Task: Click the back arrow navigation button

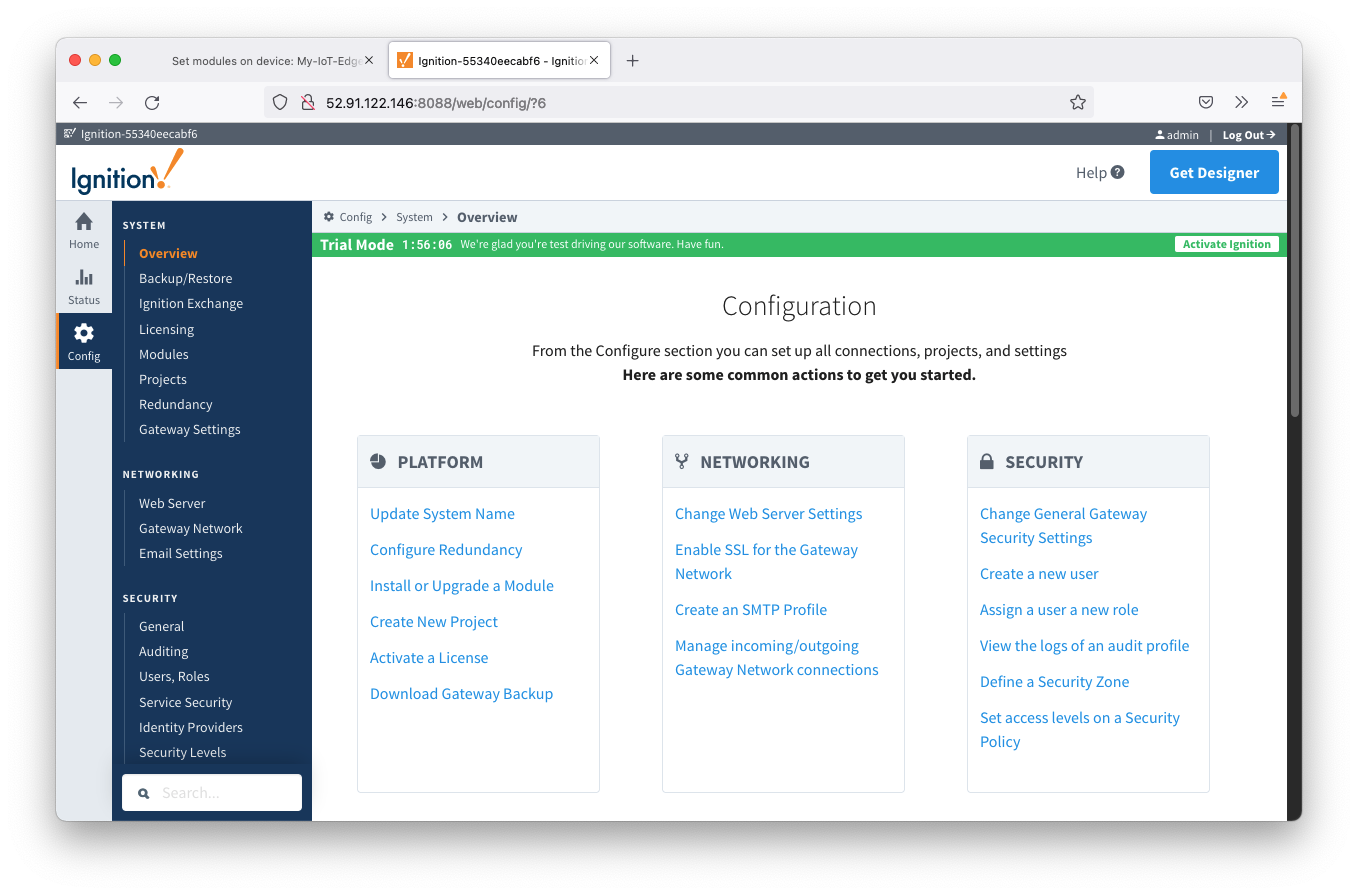Action: coord(80,102)
